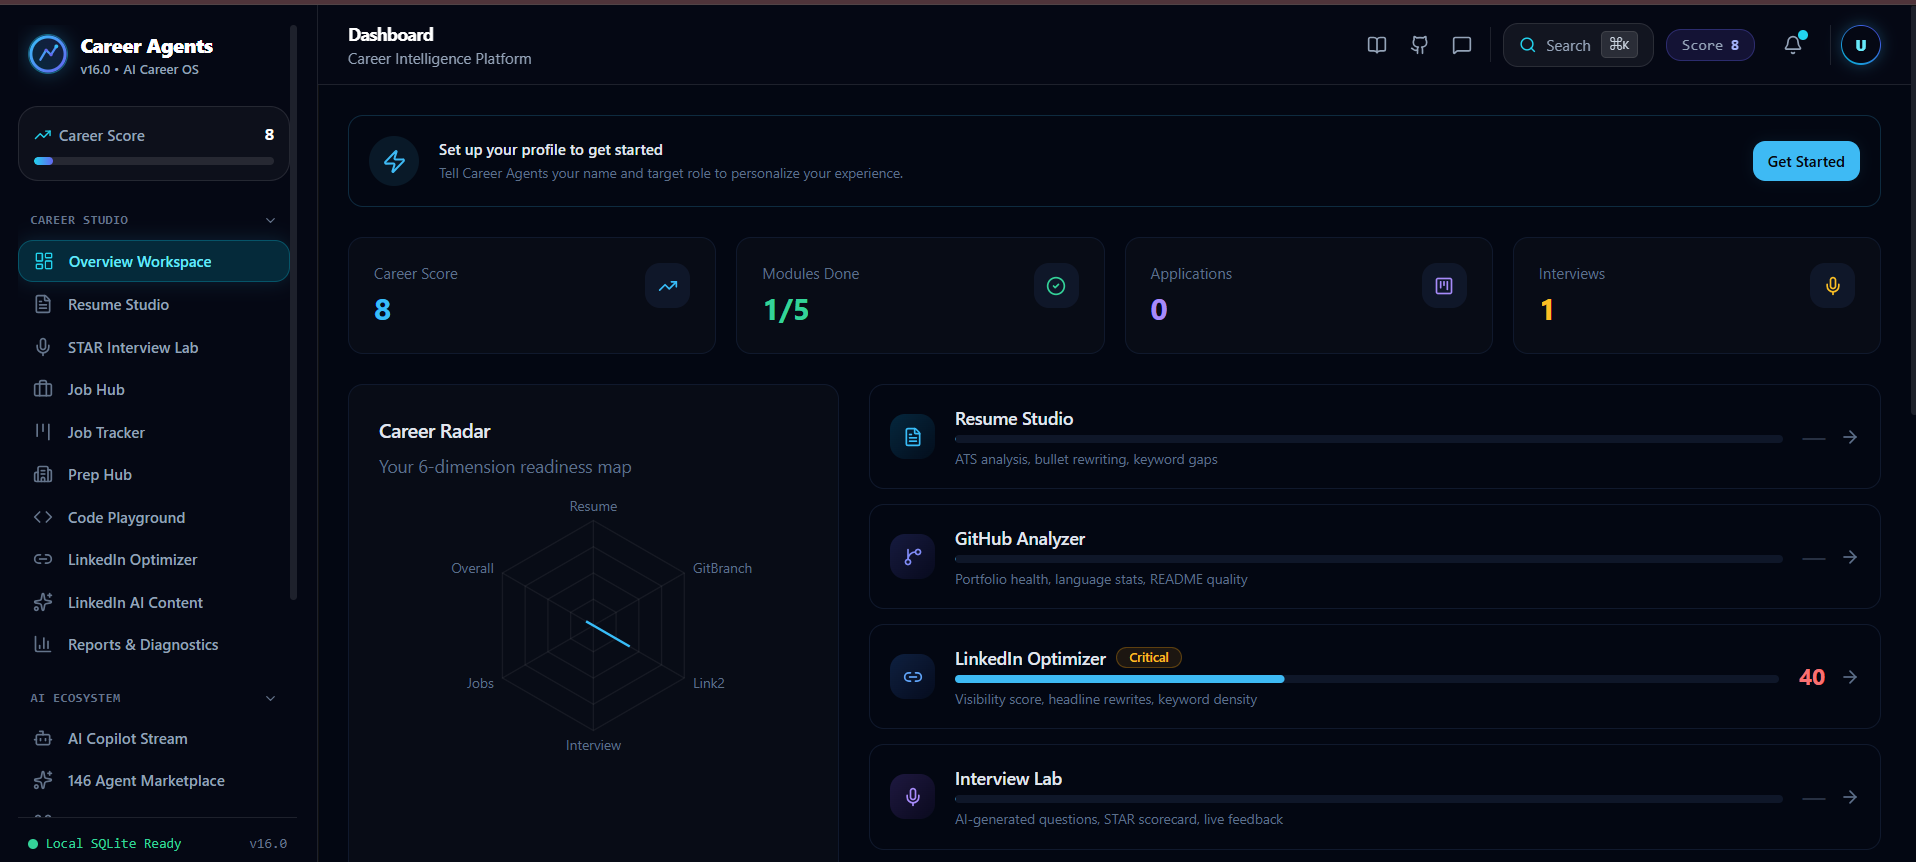
Task: Open Reports & Diagnostics from sidebar
Action: point(154,644)
